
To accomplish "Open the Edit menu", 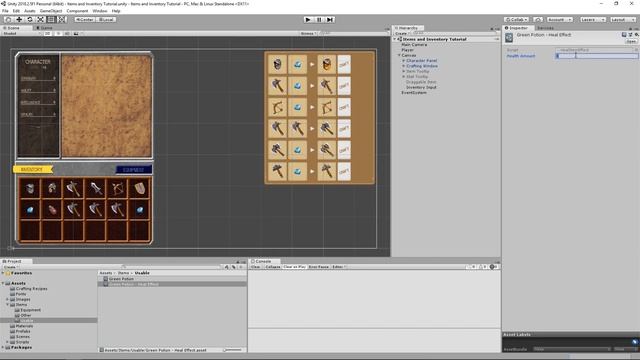I will [16, 11].
